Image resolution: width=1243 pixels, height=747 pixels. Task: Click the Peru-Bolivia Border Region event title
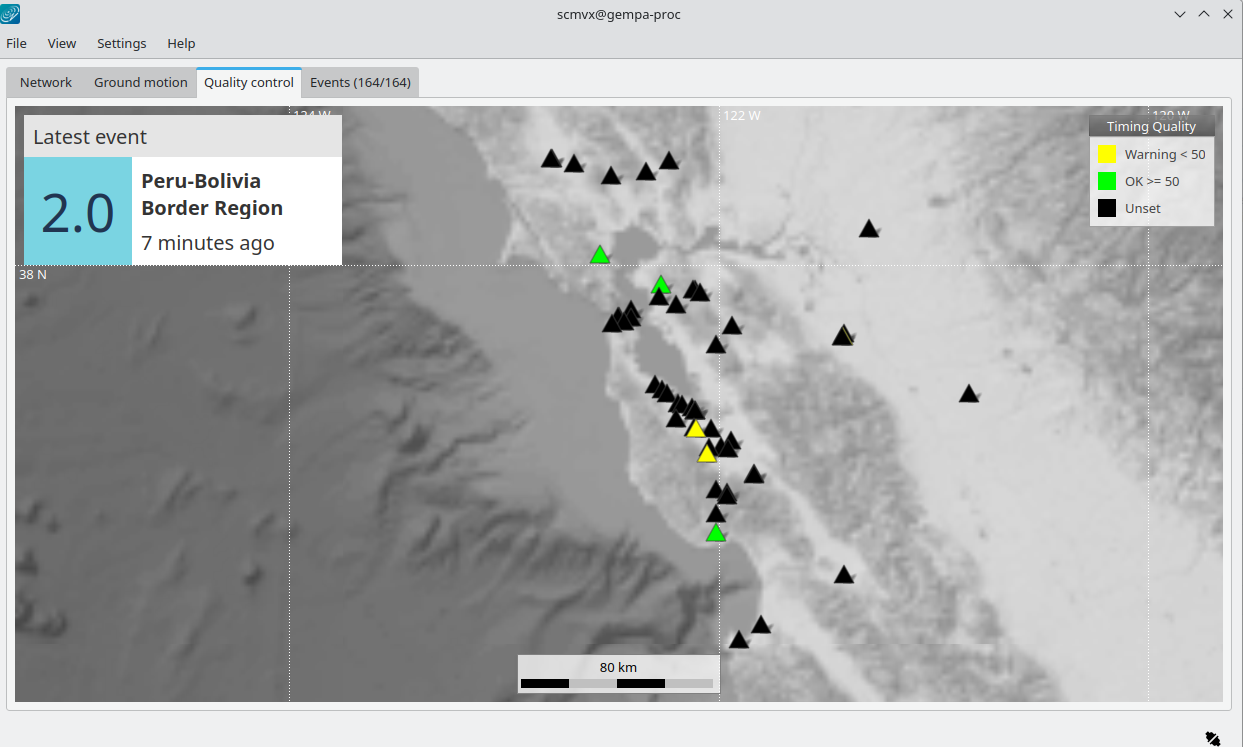(x=212, y=195)
